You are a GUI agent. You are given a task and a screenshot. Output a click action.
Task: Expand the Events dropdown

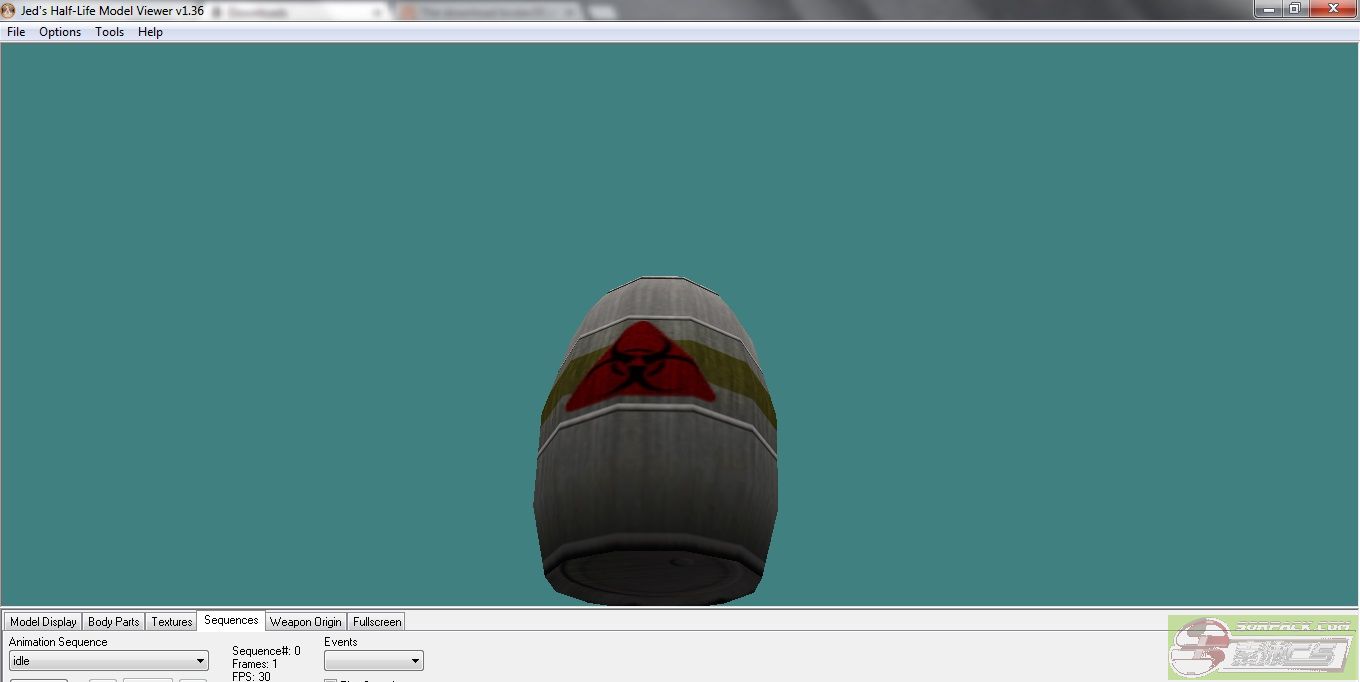point(374,661)
